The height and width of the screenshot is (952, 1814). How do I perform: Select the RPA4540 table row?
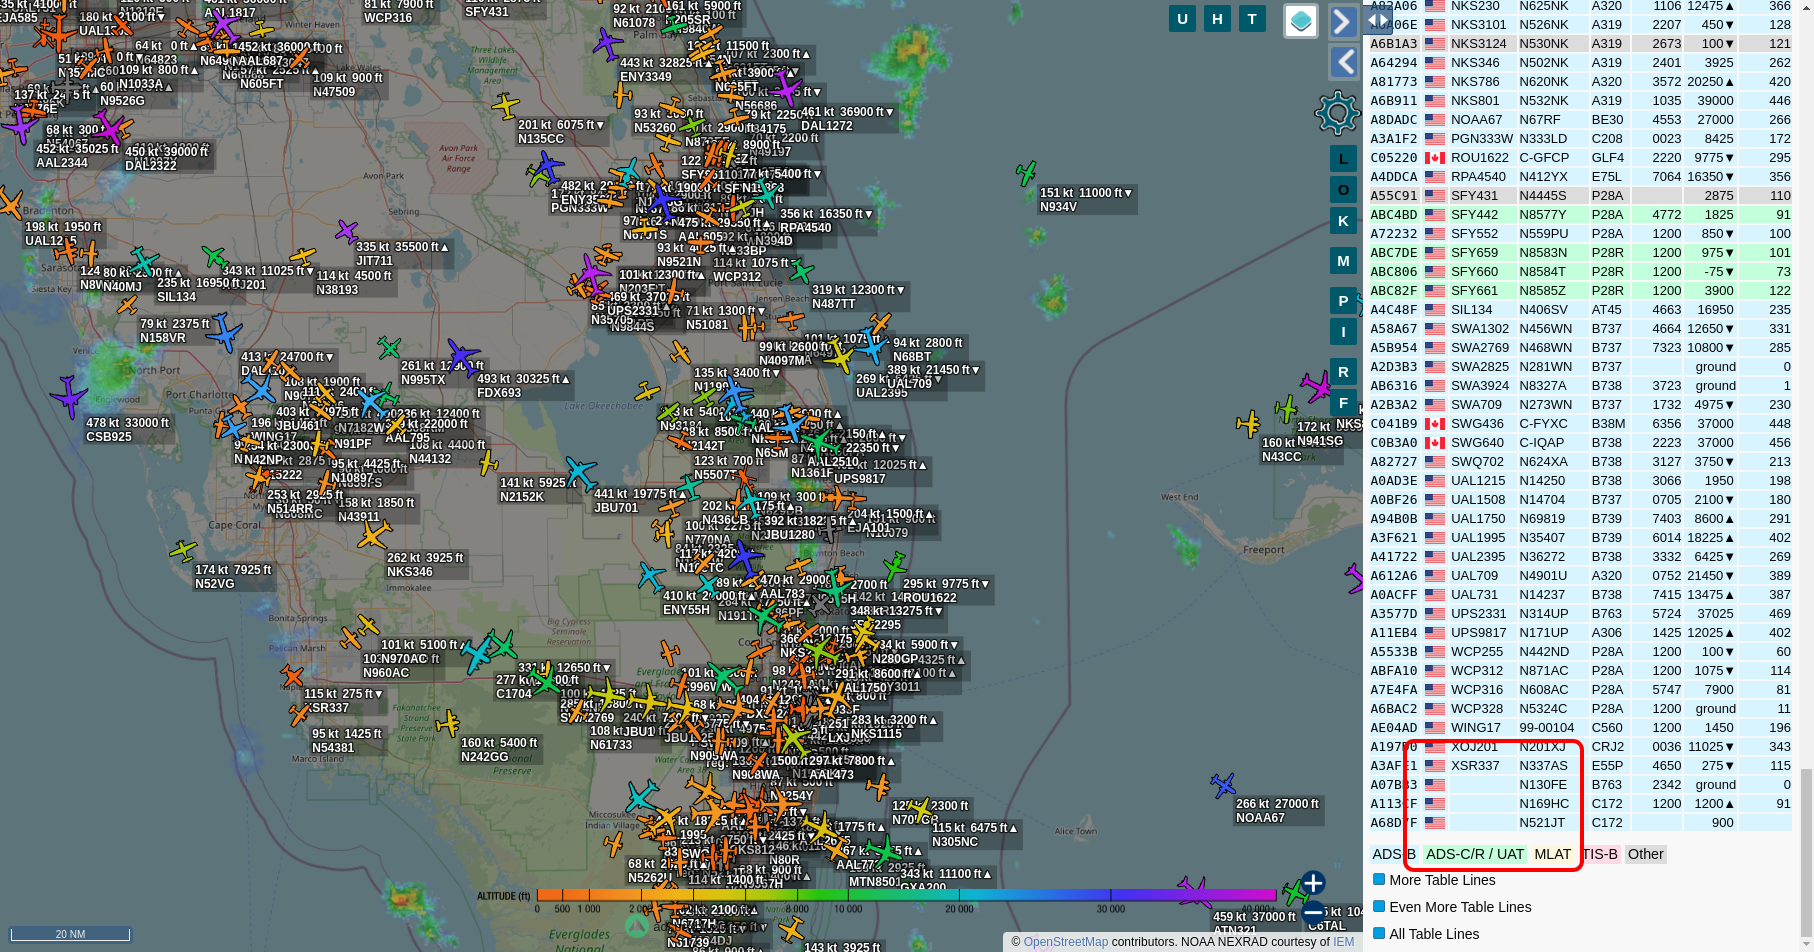[x=1580, y=177]
